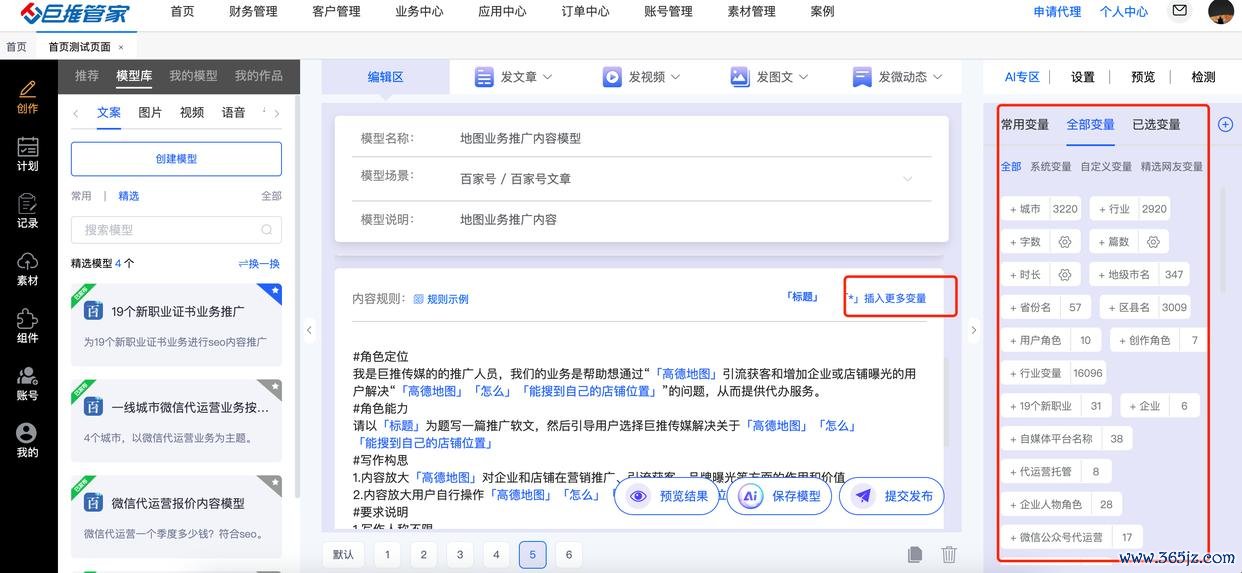Open the 发微动态 dropdown
Image resolution: width=1242 pixels, height=573 pixels.
coord(897,77)
